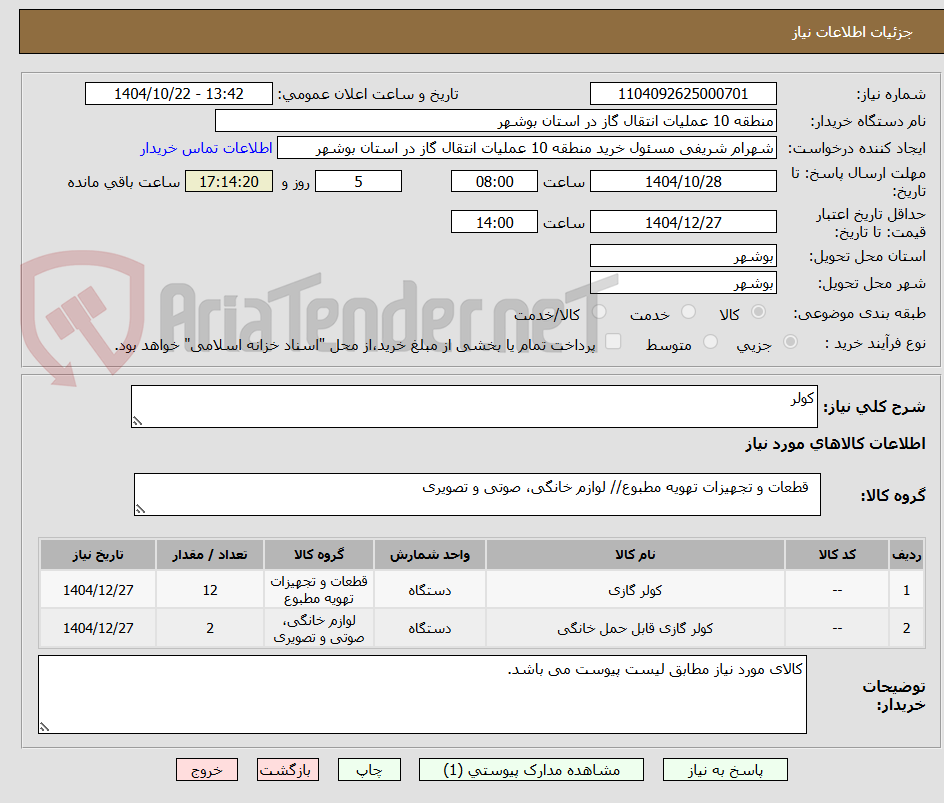Click the خروج button

click(207, 769)
